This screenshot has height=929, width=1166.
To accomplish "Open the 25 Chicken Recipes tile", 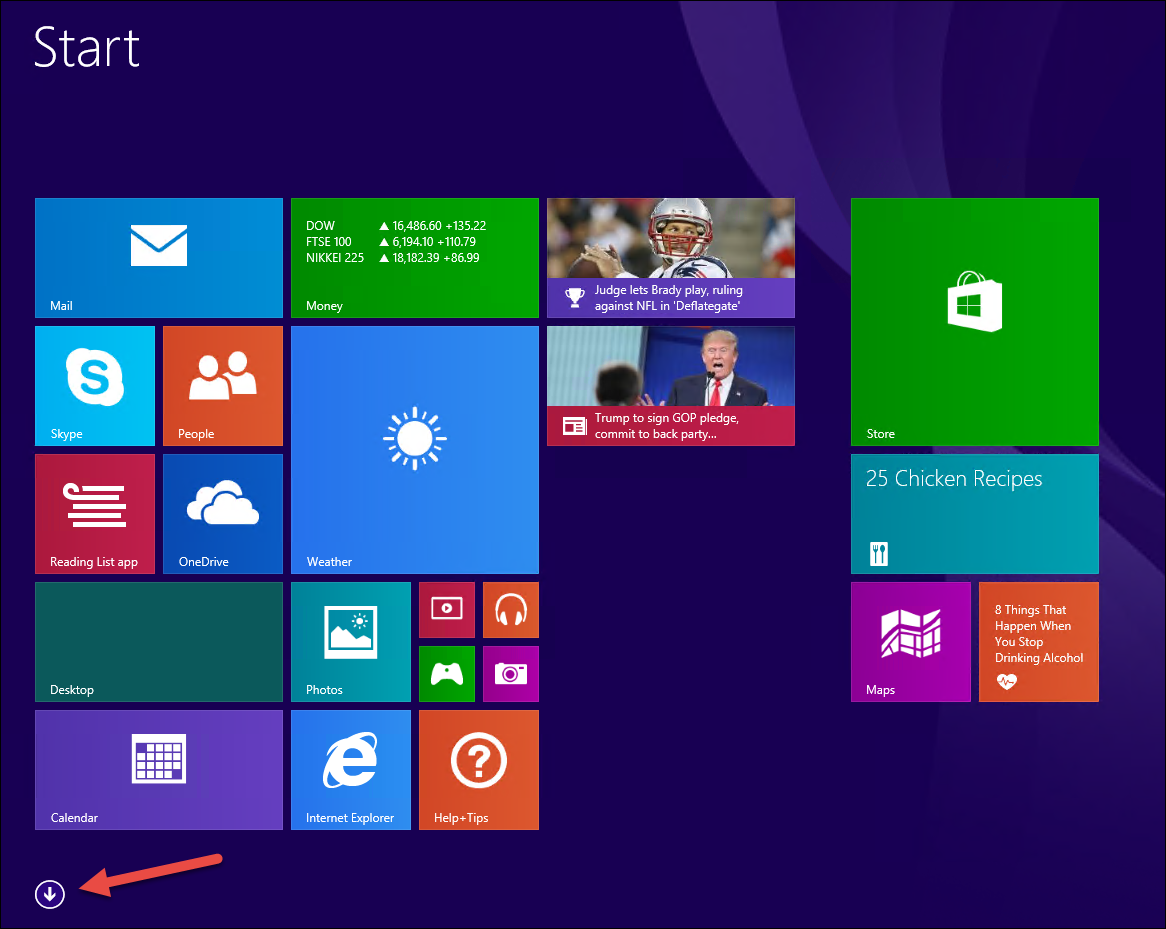I will [975, 513].
